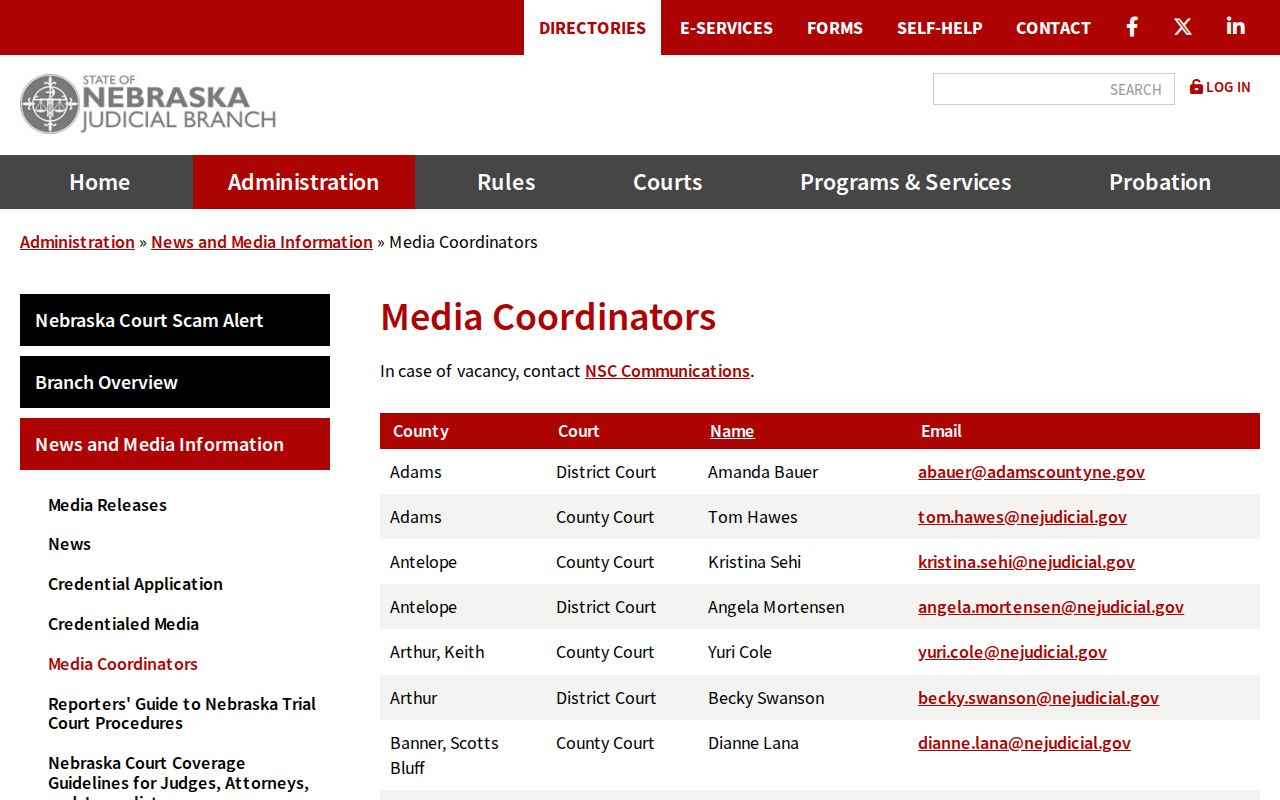Open Media Releases in the sidebar
The width and height of the screenshot is (1280, 800).
click(107, 505)
